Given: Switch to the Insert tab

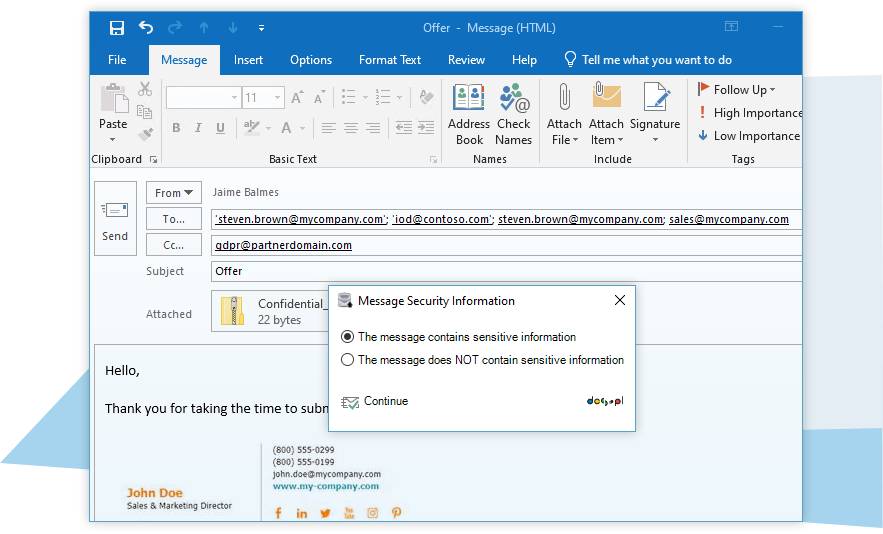Looking at the screenshot, I should click(248, 60).
